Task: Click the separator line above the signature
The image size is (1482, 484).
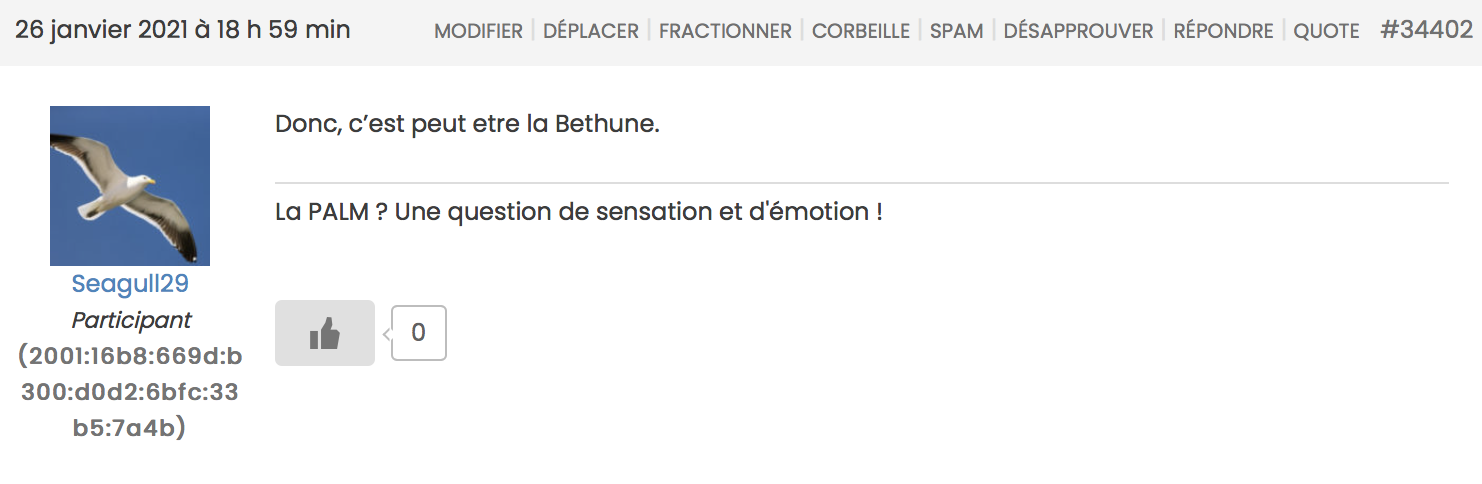Action: click(861, 183)
